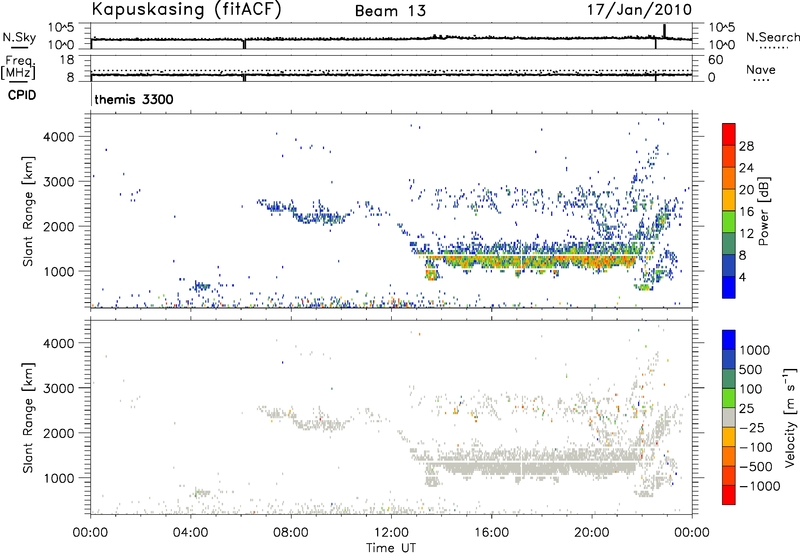Click the "-1000" velocity colorbar label
Viewport: 800px width, 554px height.
pos(759,486)
